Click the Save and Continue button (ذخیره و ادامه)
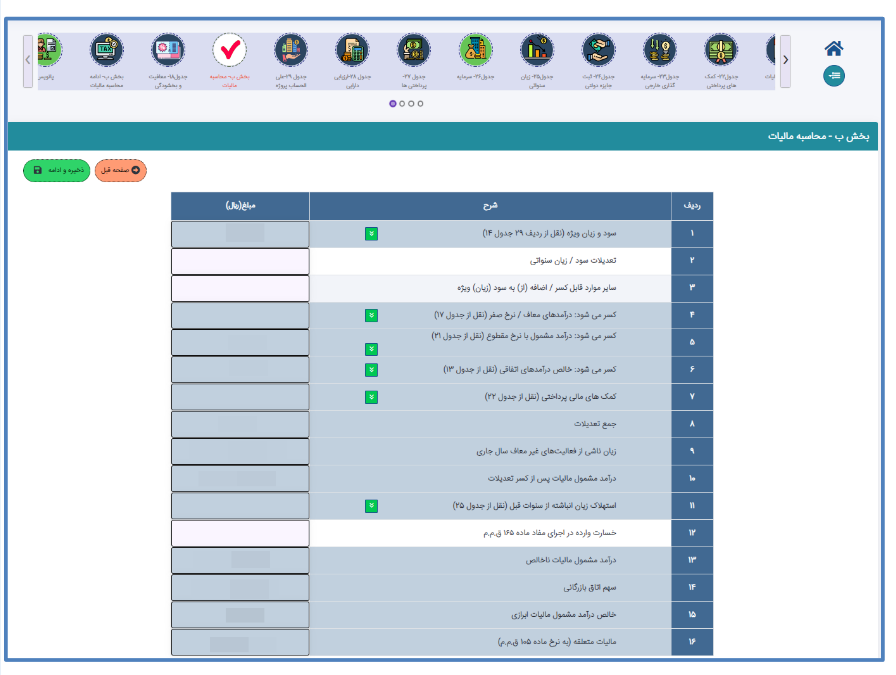The height and width of the screenshot is (675, 896). (x=56, y=170)
